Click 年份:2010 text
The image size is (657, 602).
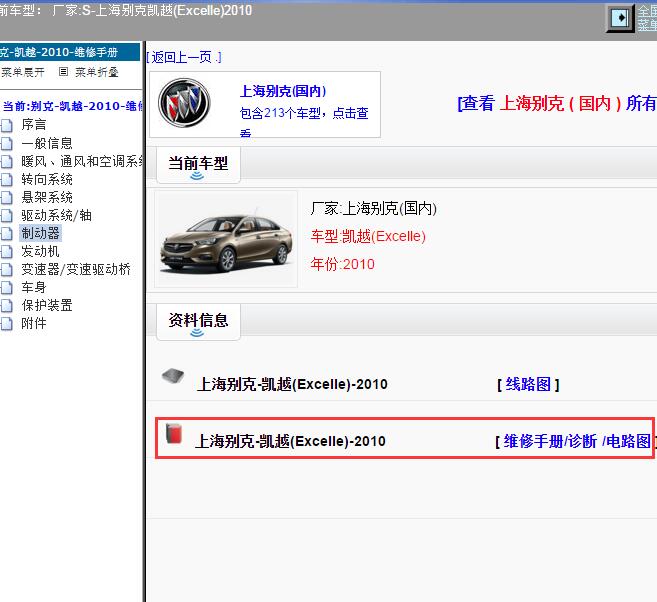[342, 264]
